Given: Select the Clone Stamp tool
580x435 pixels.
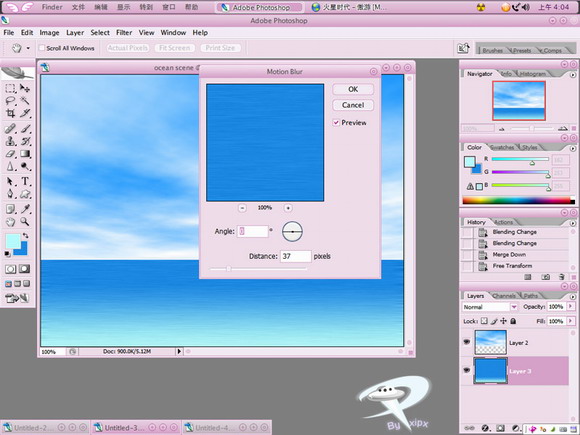Looking at the screenshot, I should (x=10, y=141).
